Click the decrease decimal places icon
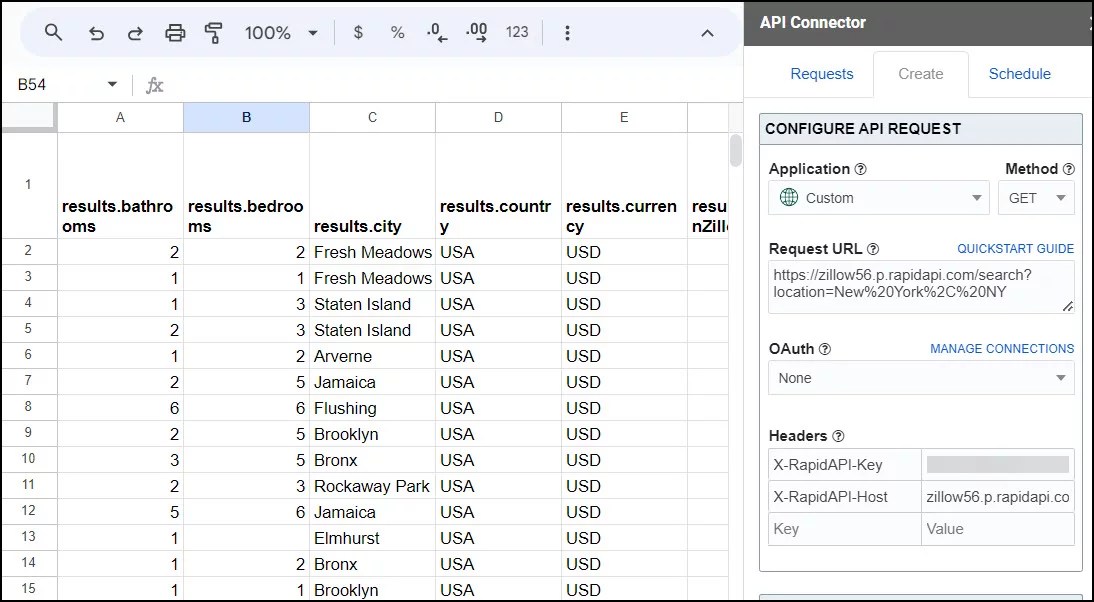 coord(436,32)
